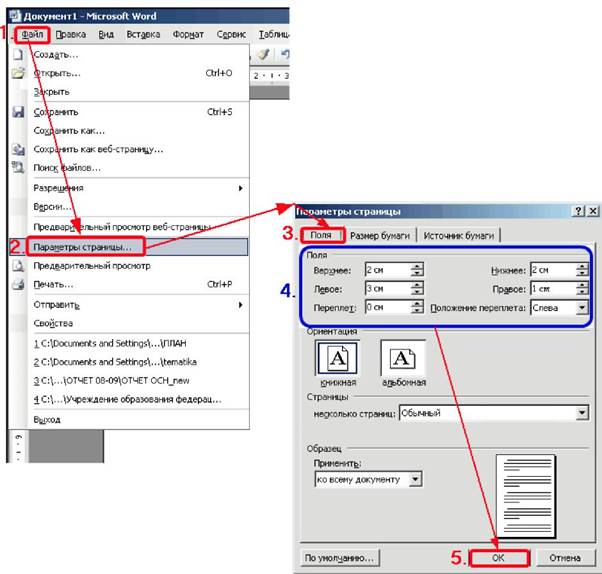602x574 pixels.
Task: Open the Правка menu
Action: coord(71,35)
